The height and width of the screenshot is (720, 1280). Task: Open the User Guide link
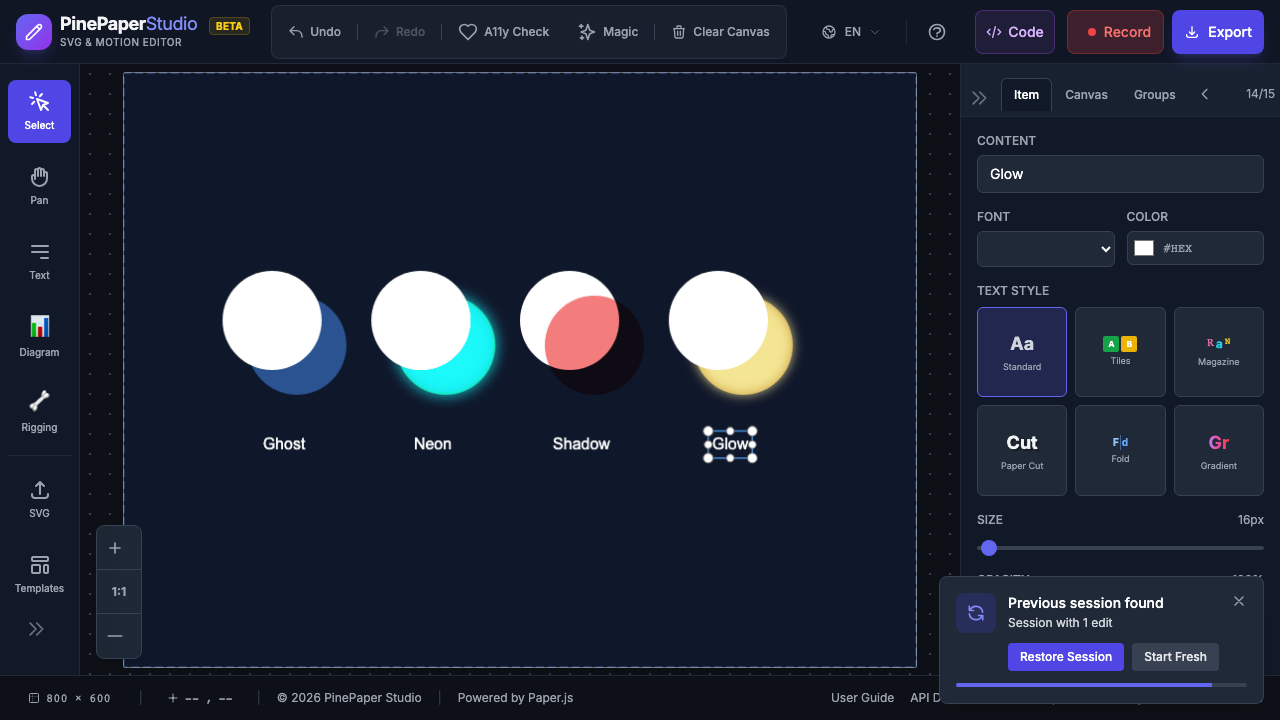tap(862, 697)
